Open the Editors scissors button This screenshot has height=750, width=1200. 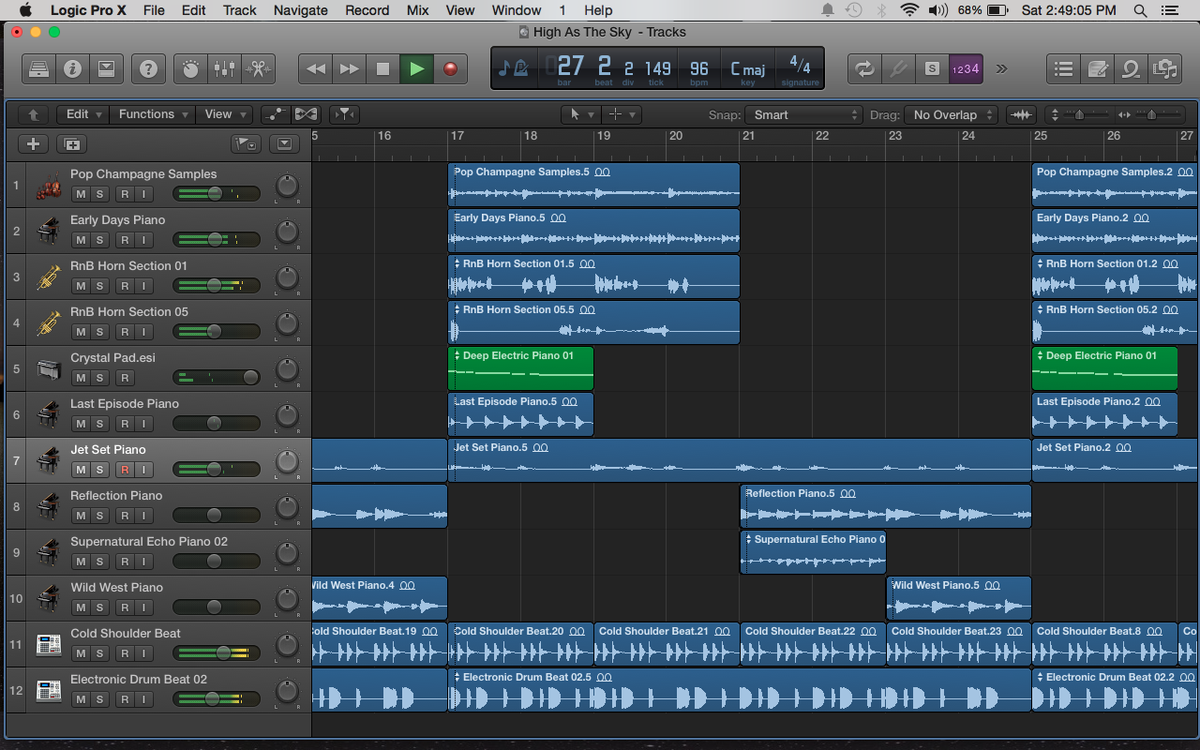point(258,69)
